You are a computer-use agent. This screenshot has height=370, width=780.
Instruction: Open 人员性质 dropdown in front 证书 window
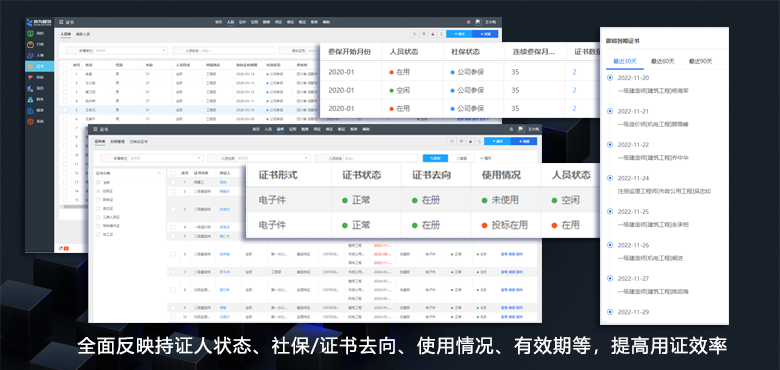pos(273,158)
